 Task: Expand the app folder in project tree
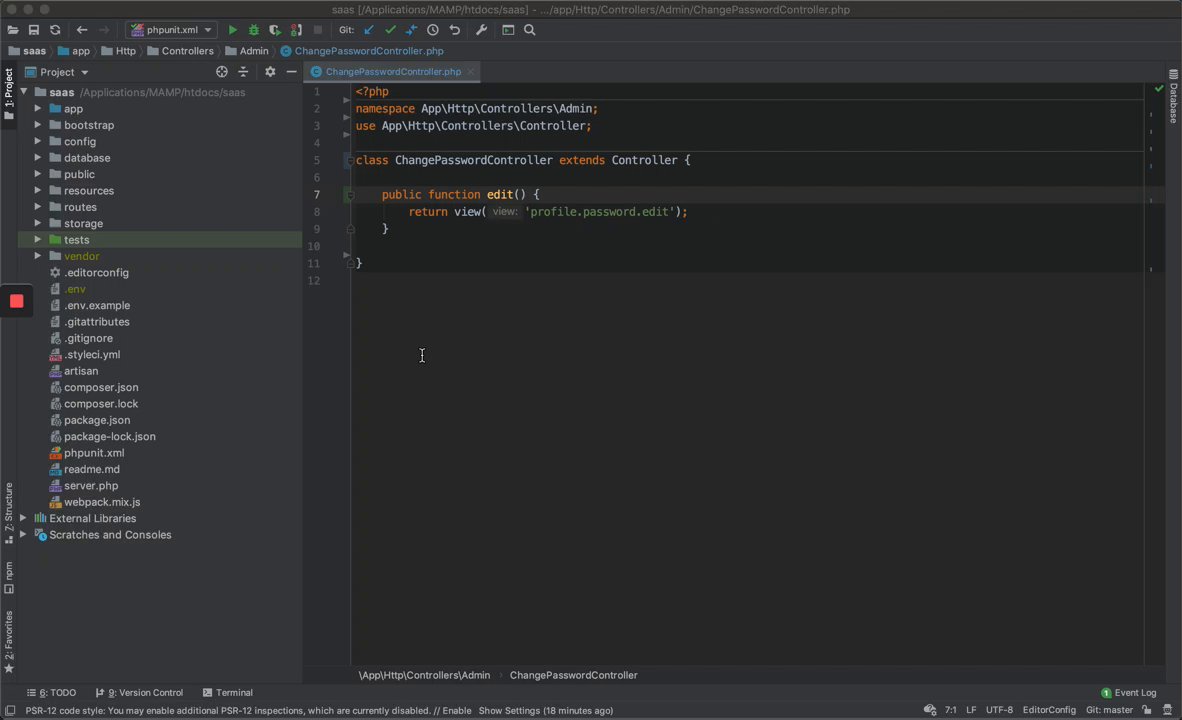click(38, 109)
